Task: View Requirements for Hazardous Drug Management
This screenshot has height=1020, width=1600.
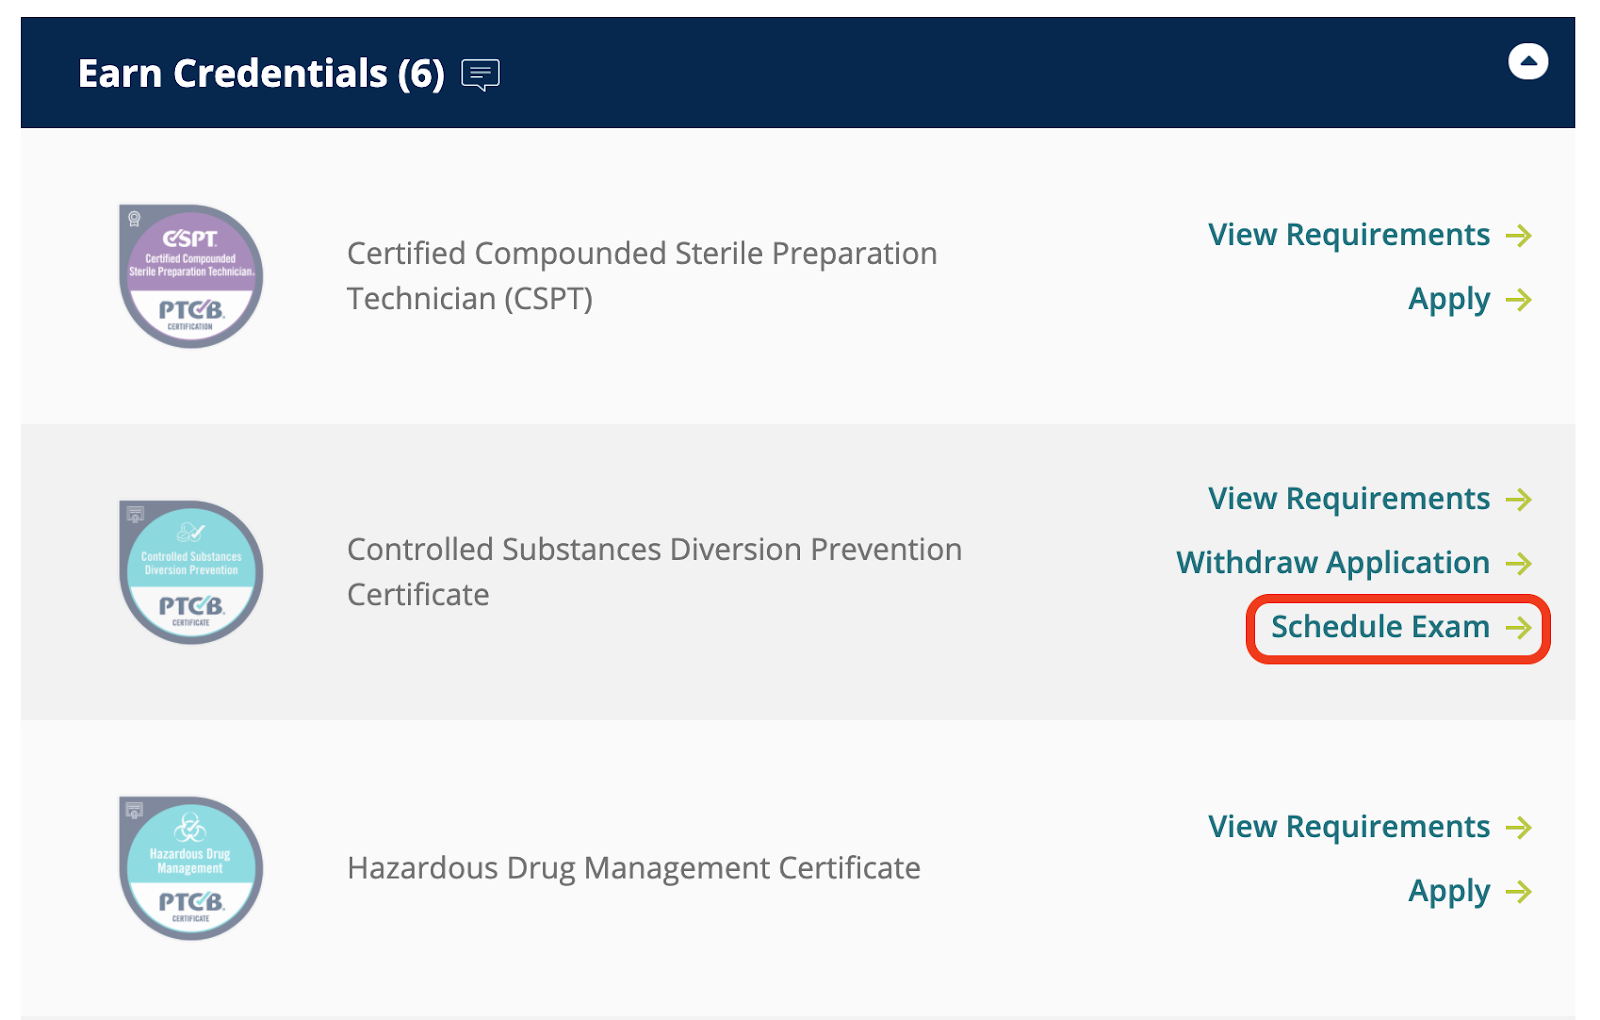Action: click(x=1348, y=827)
